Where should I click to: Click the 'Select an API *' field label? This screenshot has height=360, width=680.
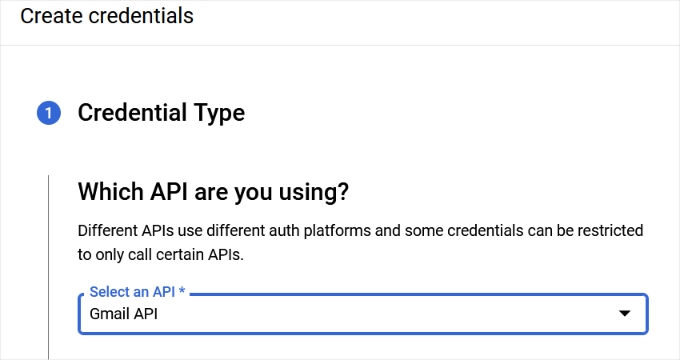137,292
